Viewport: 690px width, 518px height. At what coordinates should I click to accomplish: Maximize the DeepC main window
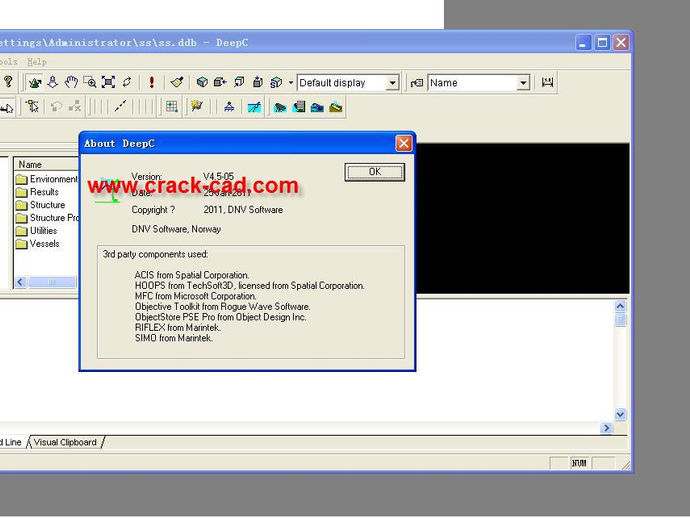coord(602,43)
